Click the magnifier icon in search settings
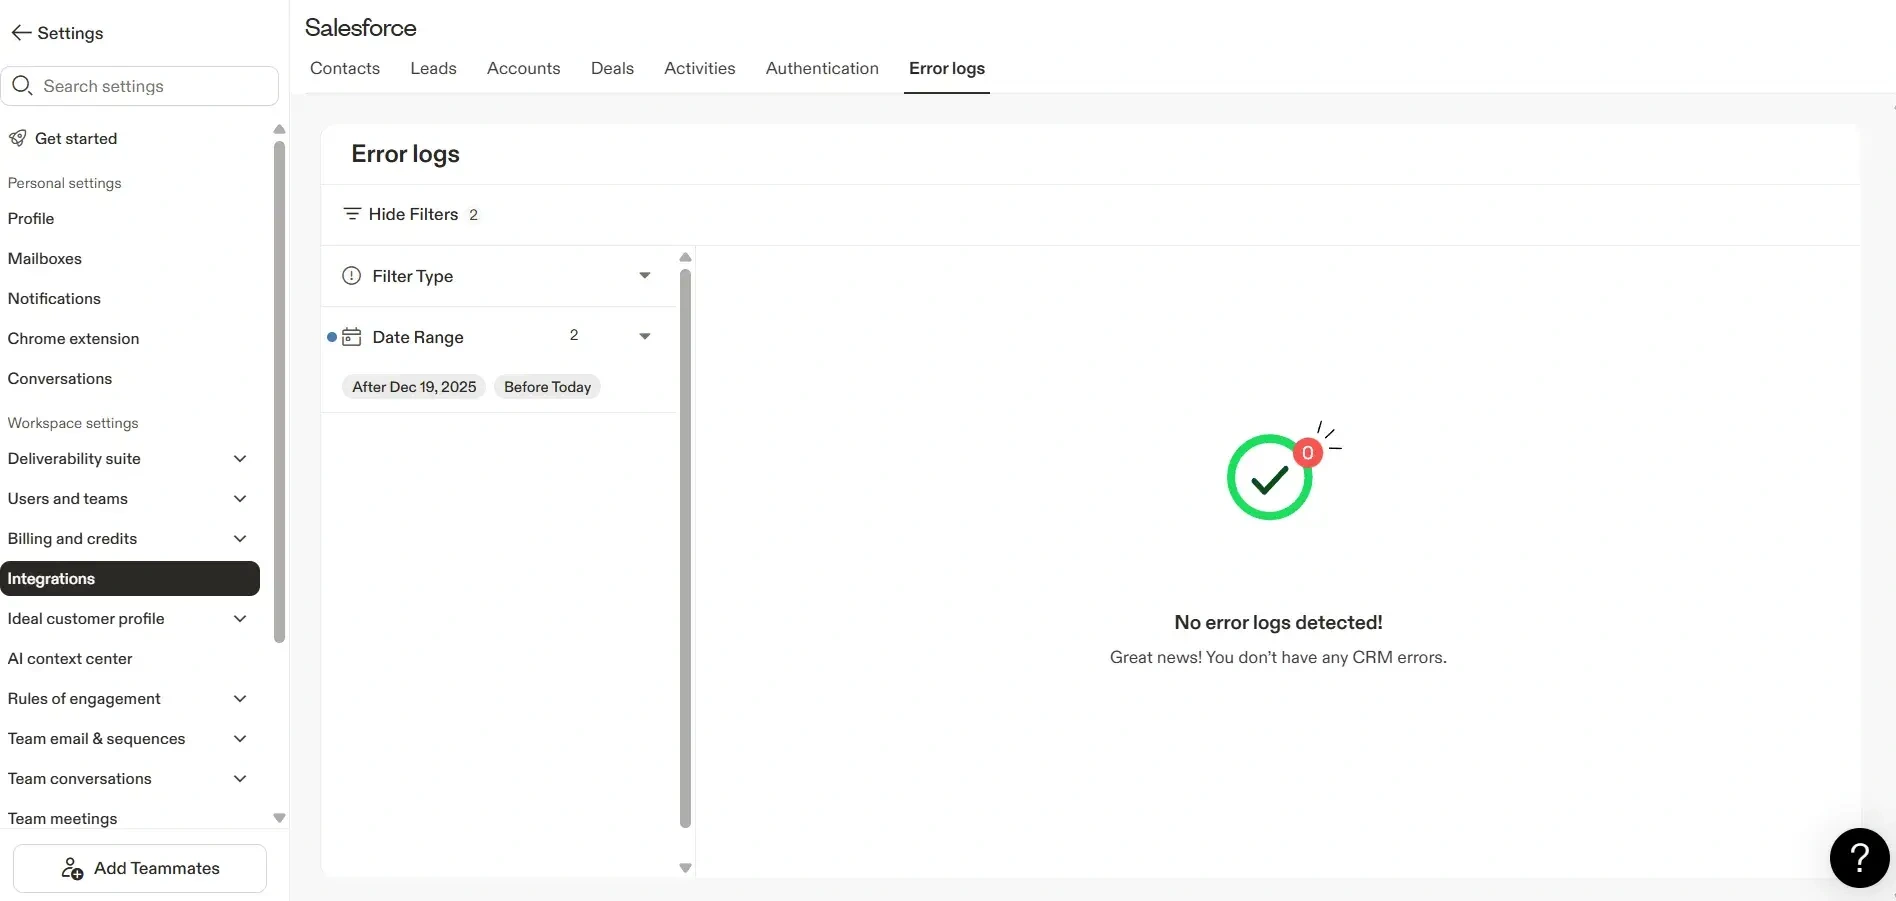The image size is (1896, 901). tap(23, 86)
